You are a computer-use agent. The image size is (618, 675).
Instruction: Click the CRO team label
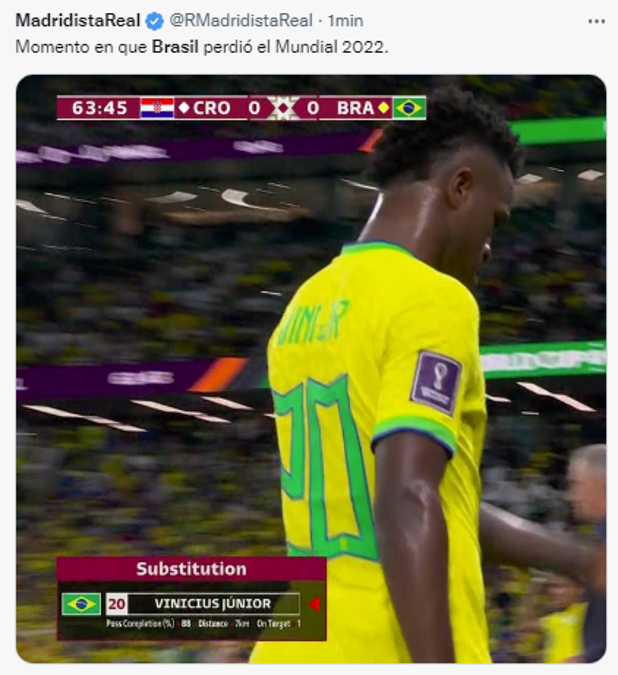pos(212,108)
